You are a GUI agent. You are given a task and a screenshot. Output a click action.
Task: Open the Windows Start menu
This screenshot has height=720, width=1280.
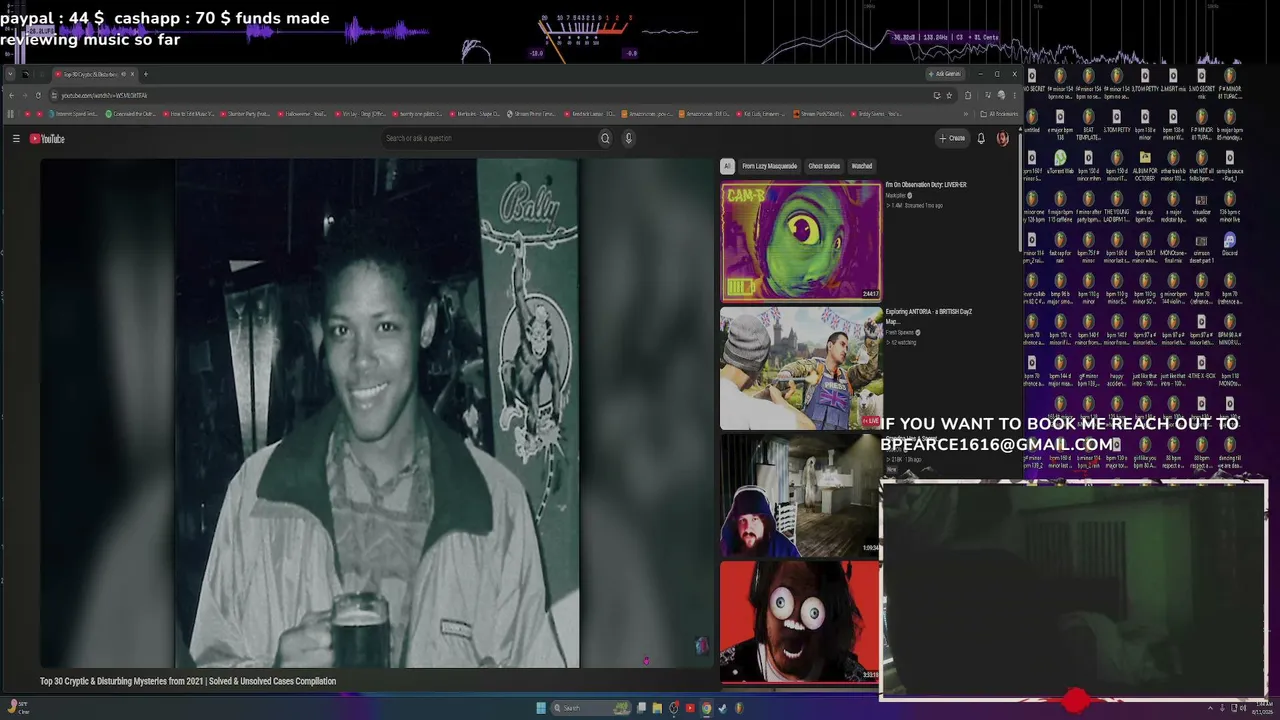(x=541, y=708)
